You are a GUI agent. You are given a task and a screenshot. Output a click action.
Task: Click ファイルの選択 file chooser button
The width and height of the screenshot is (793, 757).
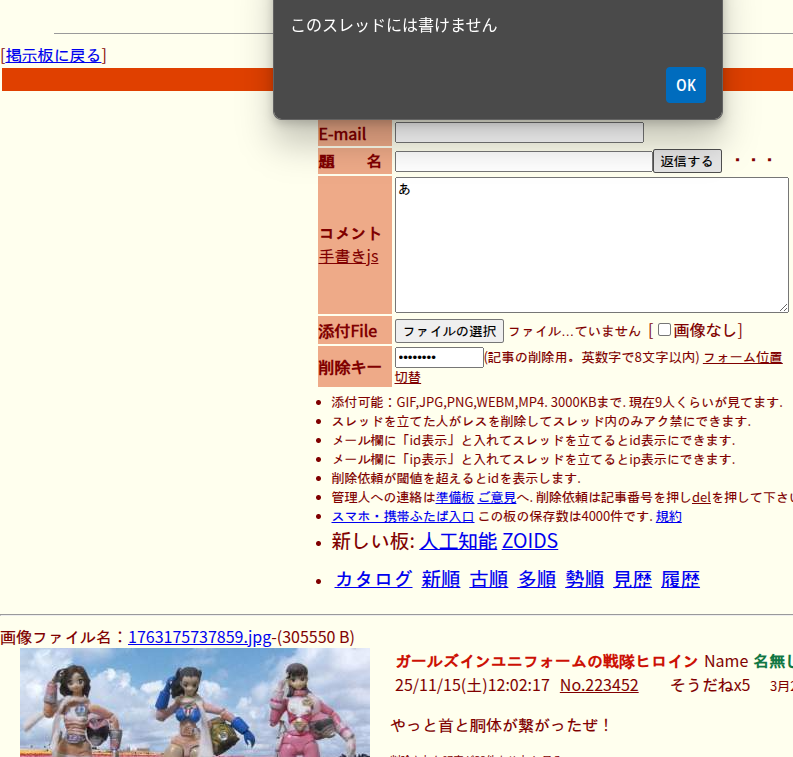pos(449,331)
